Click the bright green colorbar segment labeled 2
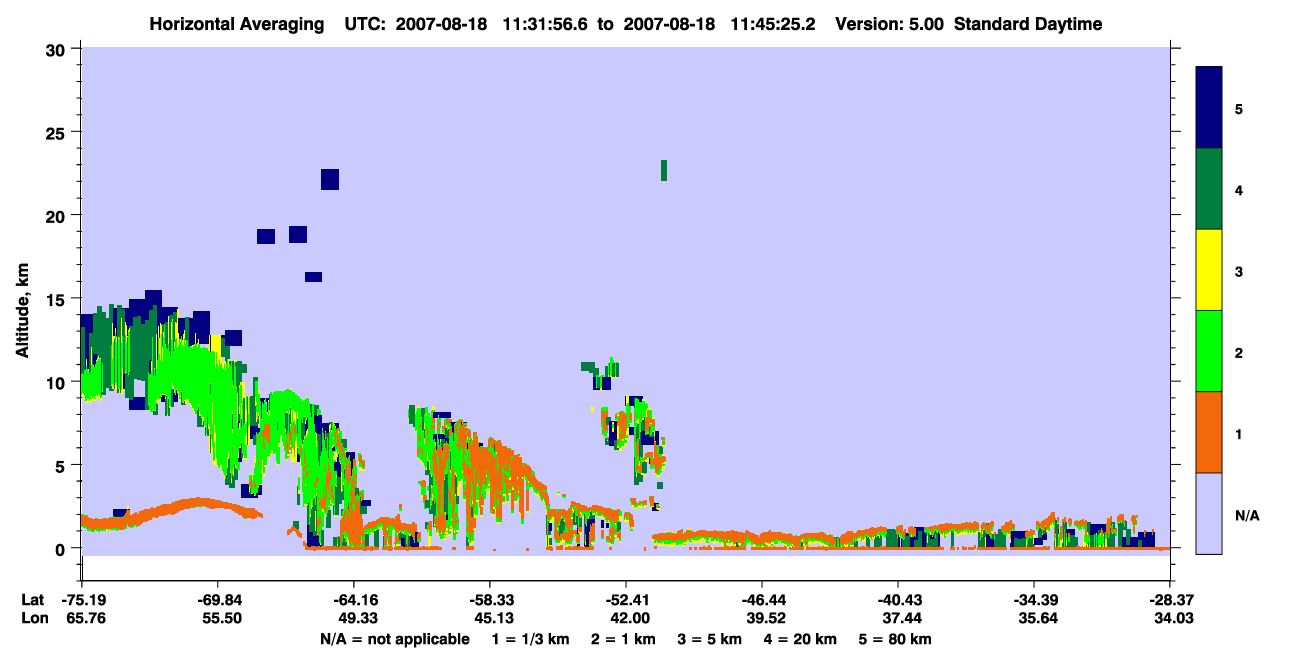 click(1209, 351)
